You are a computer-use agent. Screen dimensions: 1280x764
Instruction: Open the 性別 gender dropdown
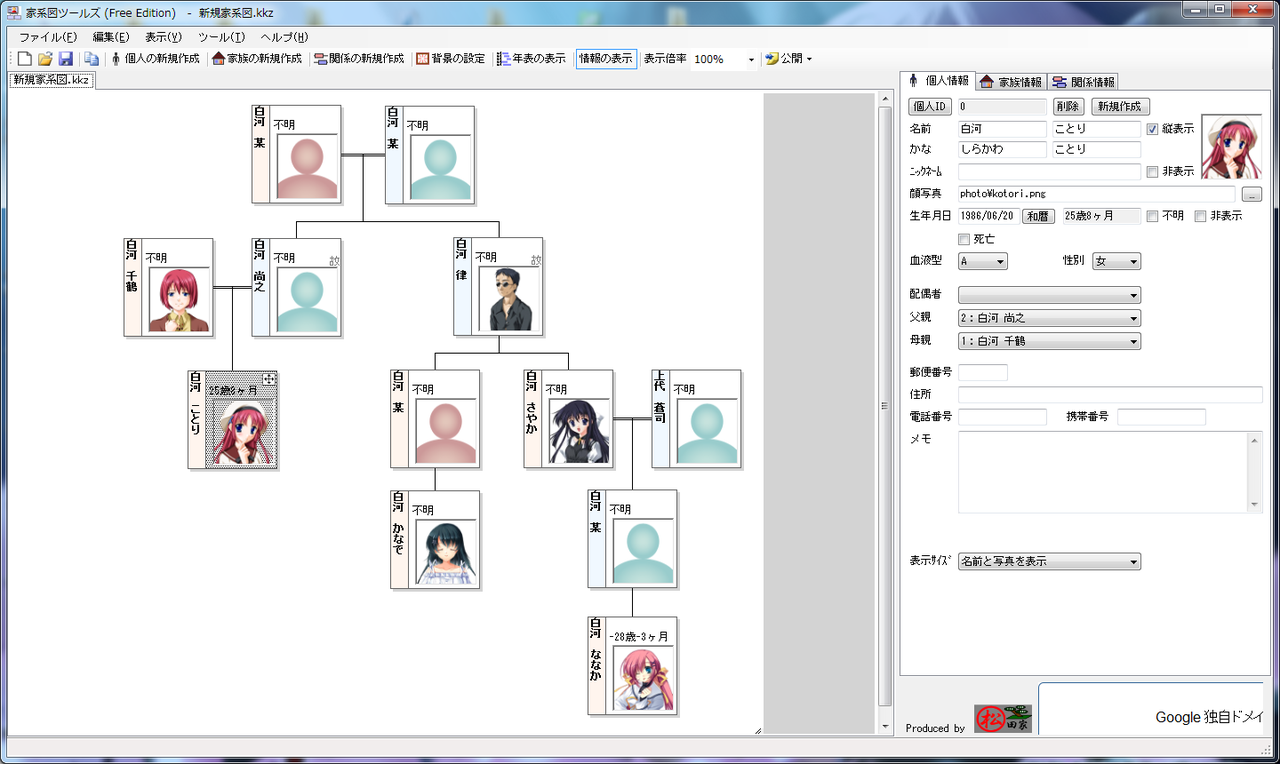coord(1116,261)
